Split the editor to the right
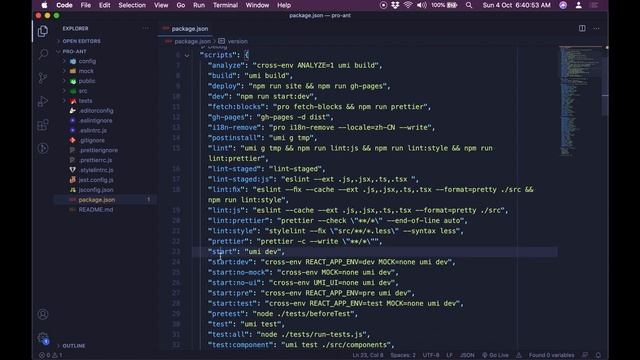Viewport: 640px width, 360px height. click(582, 28)
